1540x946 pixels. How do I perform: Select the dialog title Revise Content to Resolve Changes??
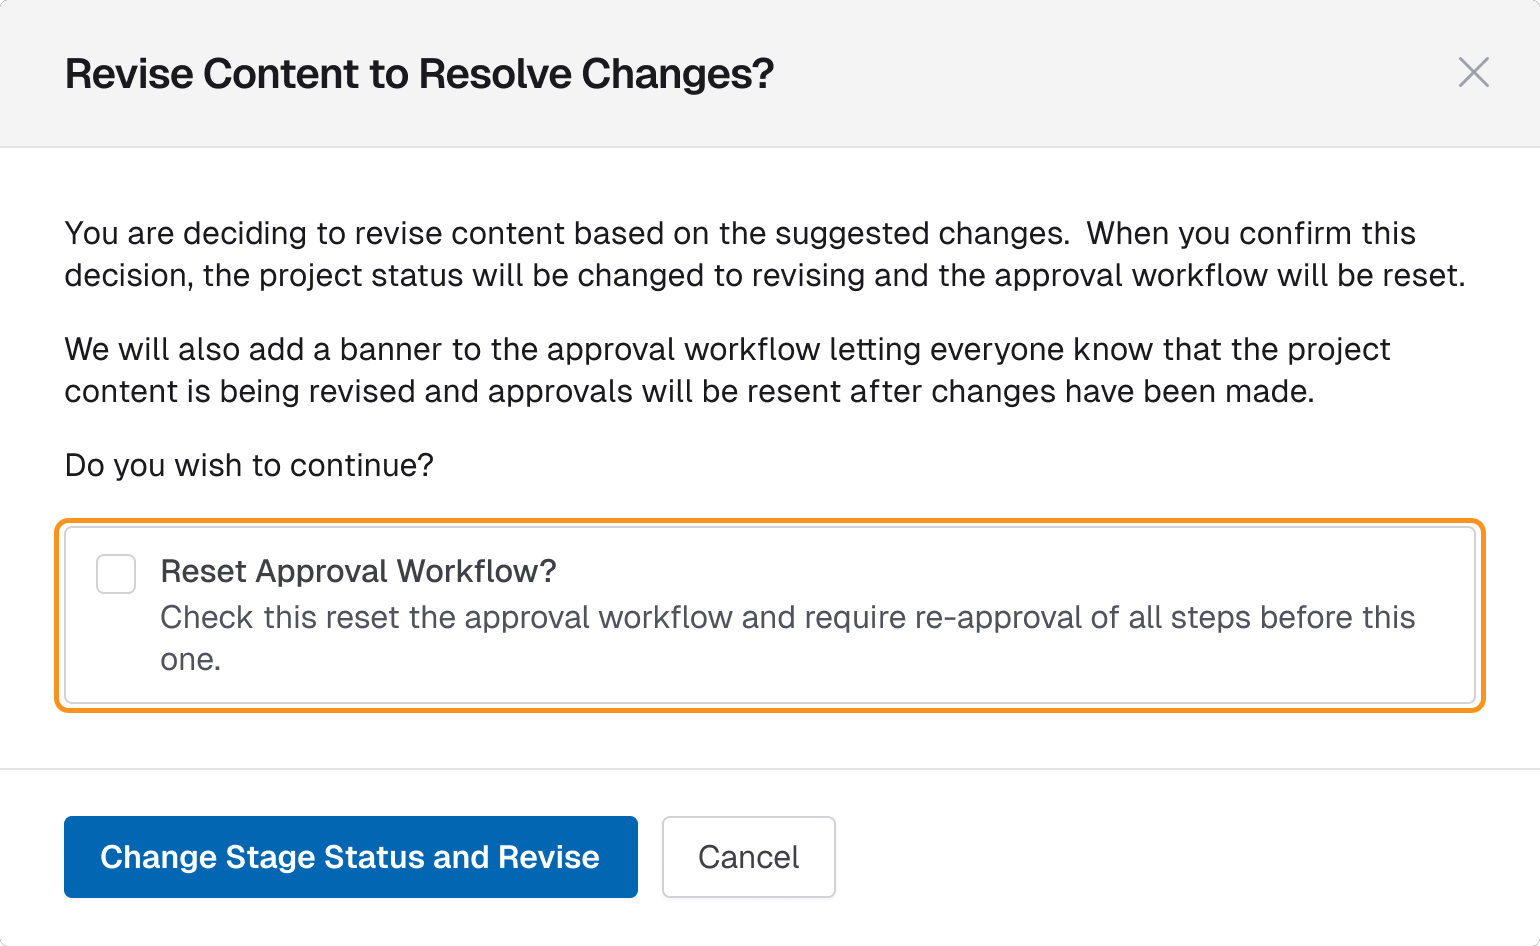pos(420,73)
